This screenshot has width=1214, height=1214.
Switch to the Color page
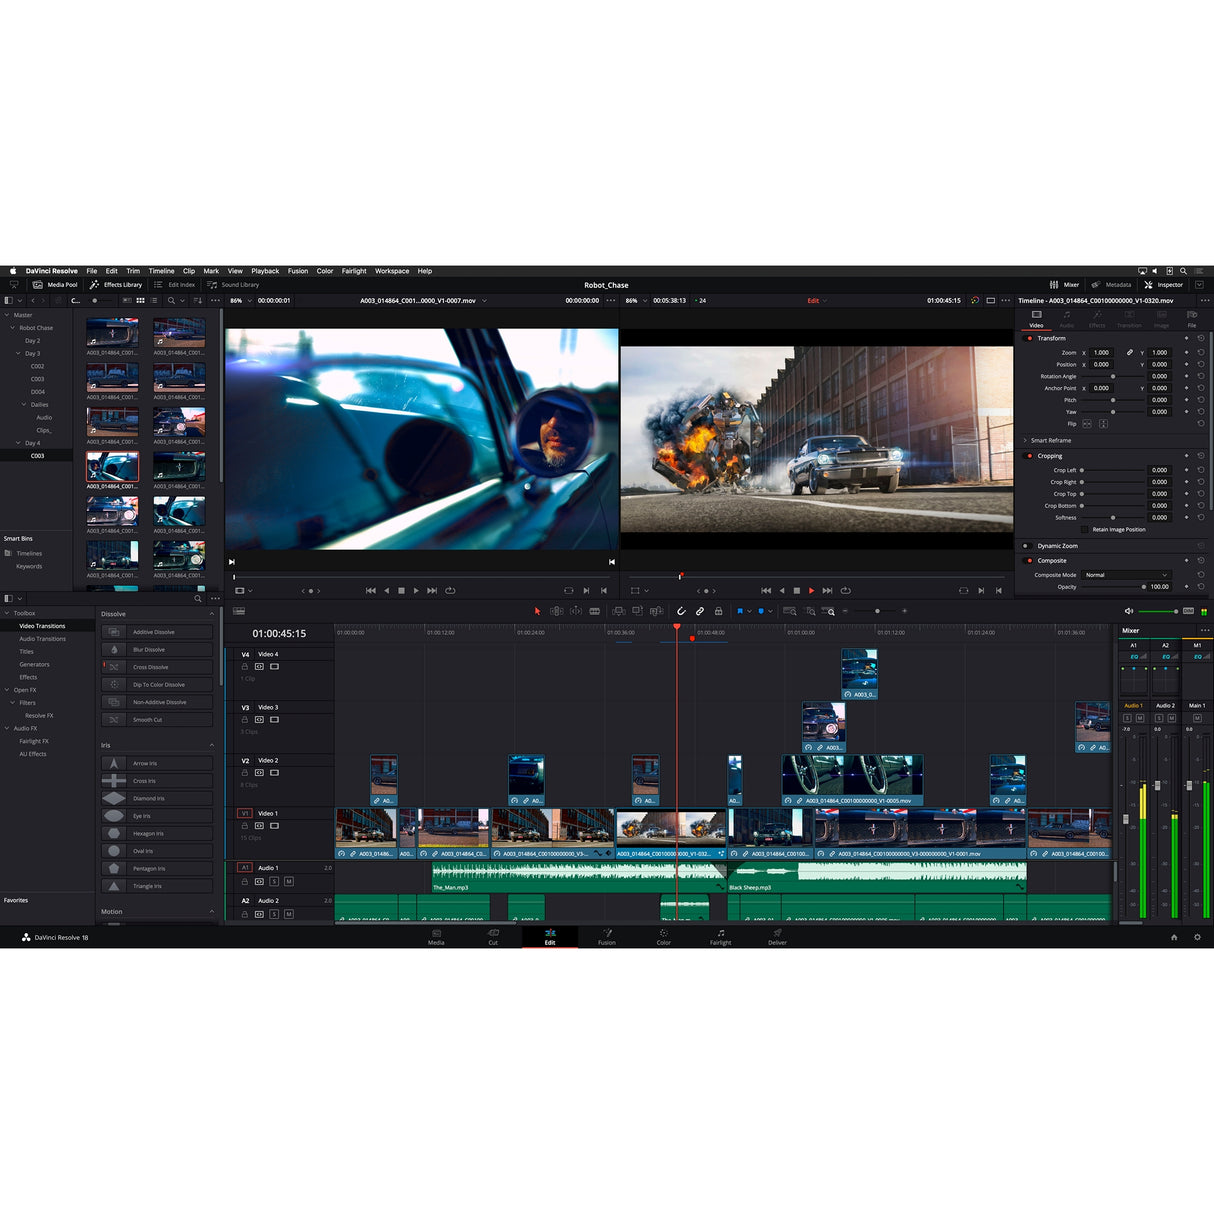[x=663, y=938]
